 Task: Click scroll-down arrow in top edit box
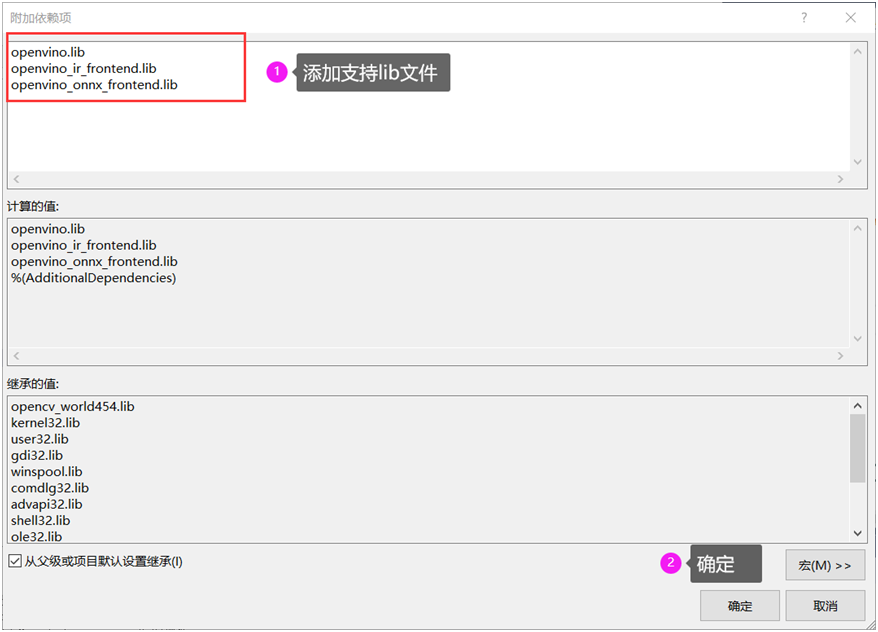(857, 162)
